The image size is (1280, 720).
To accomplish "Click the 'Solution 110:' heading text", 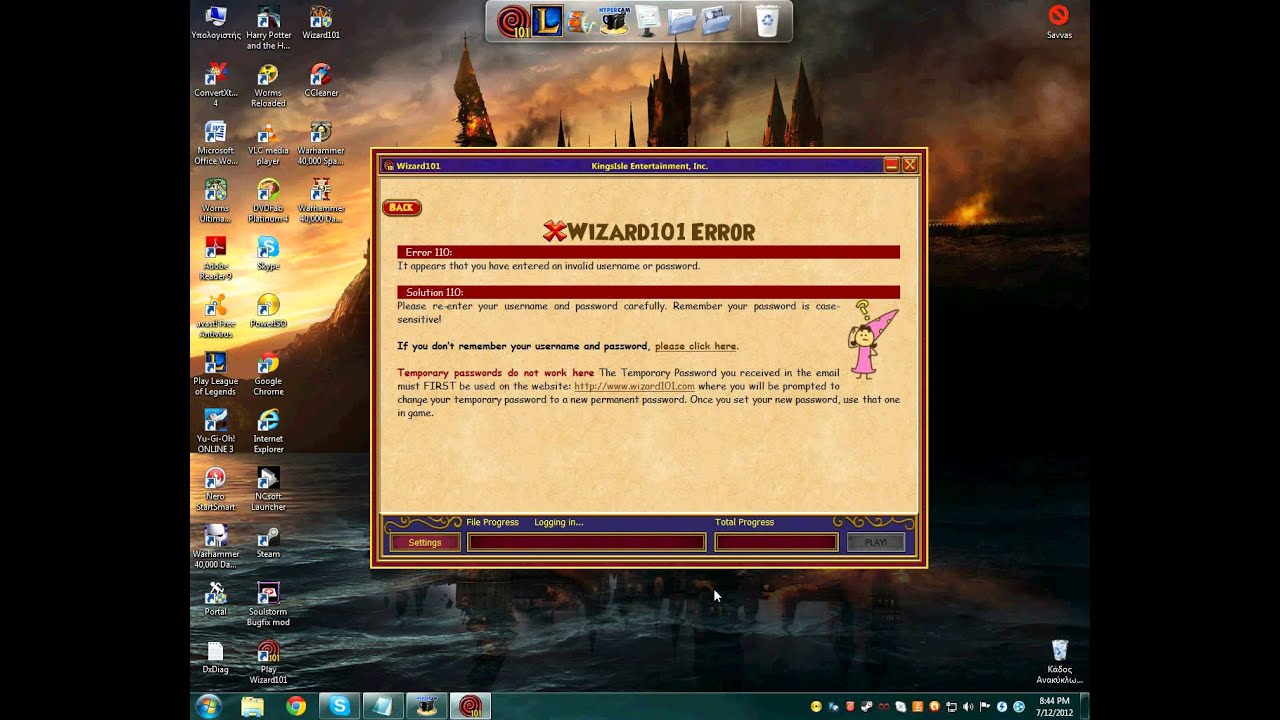I will coord(435,293).
